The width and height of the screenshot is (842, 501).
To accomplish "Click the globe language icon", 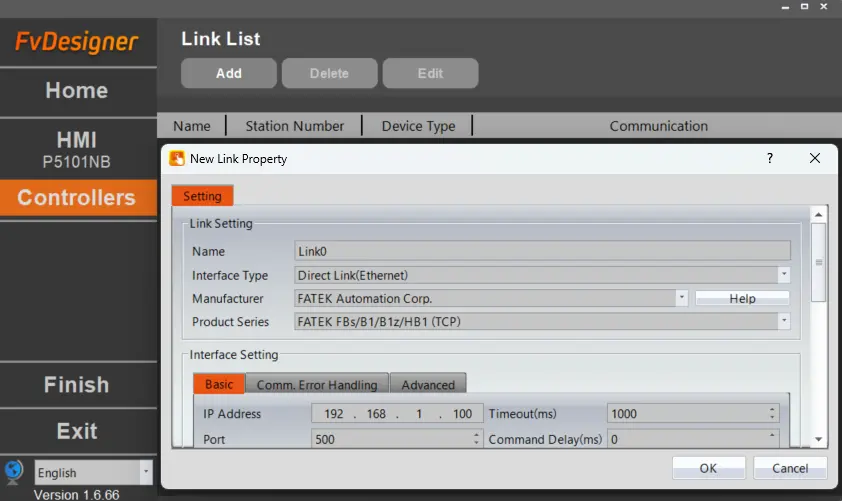I will tap(14, 472).
